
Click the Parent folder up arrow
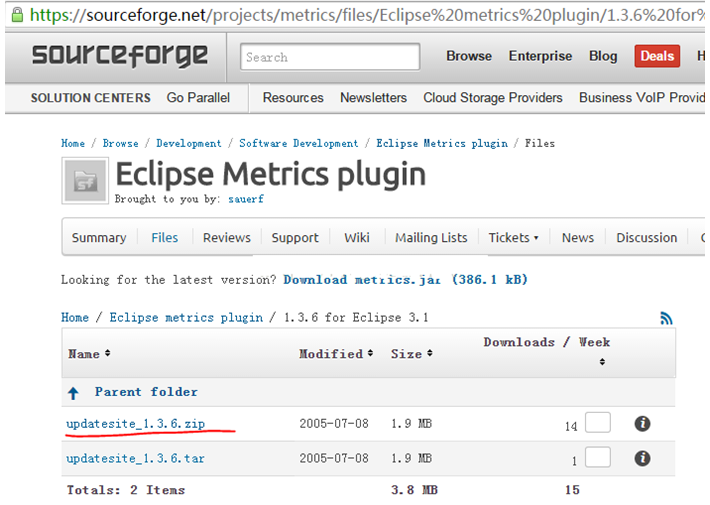[x=73, y=393]
